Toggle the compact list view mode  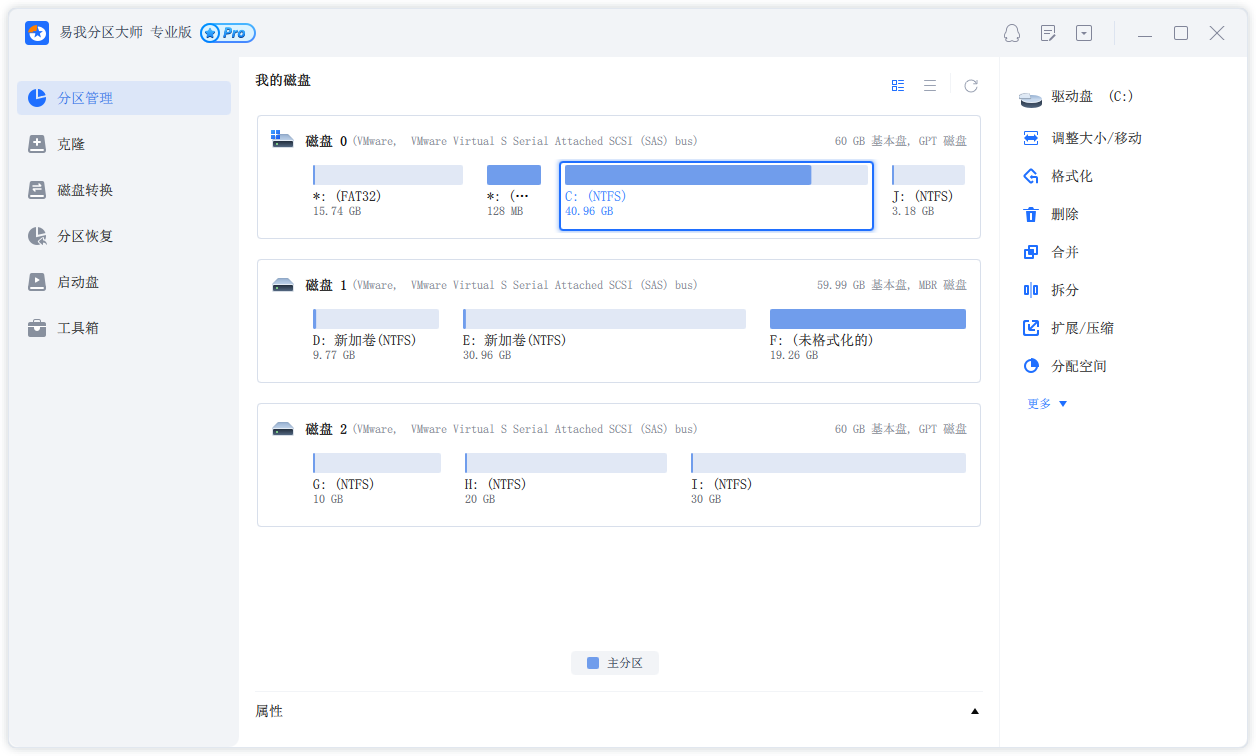[929, 85]
